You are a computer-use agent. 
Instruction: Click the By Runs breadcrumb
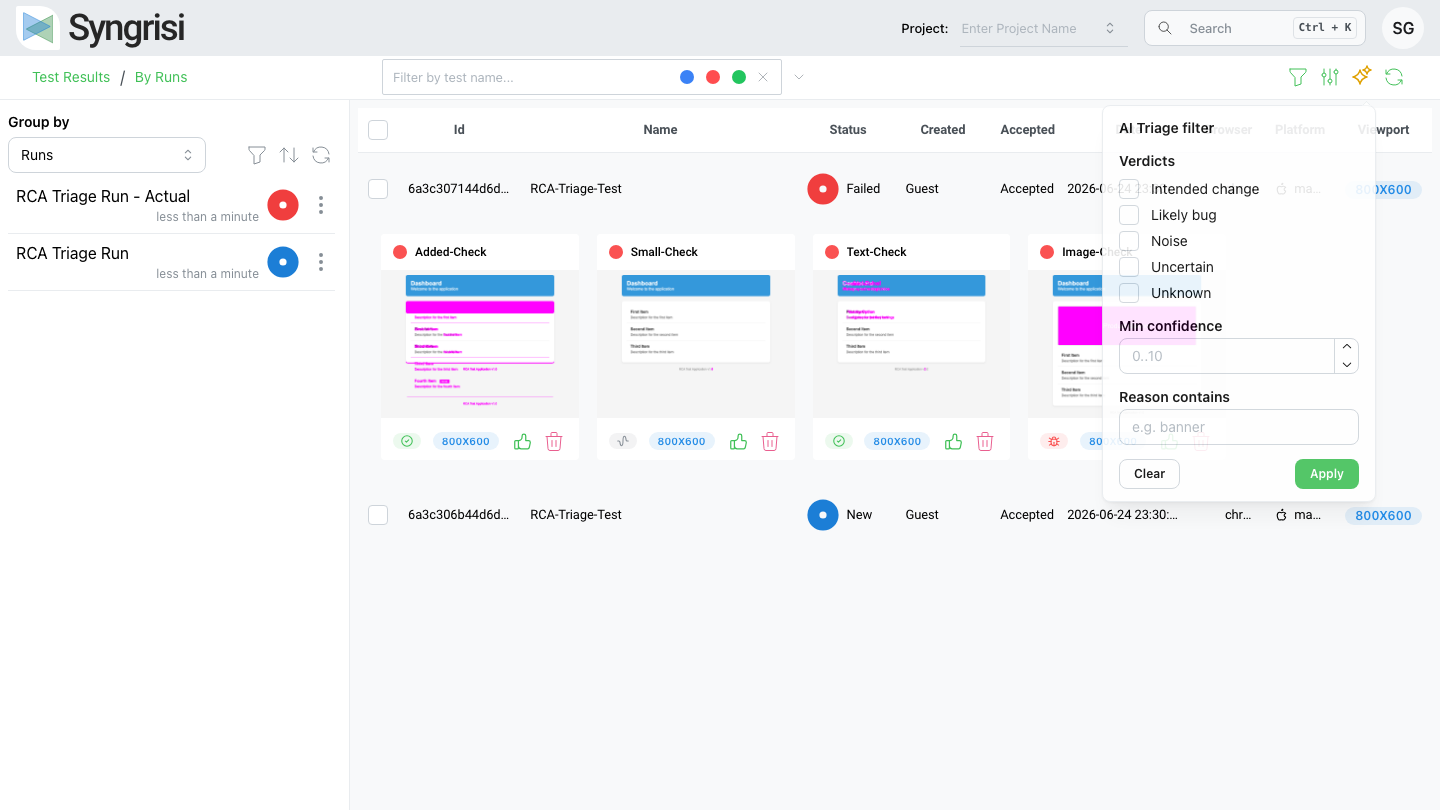tap(161, 77)
